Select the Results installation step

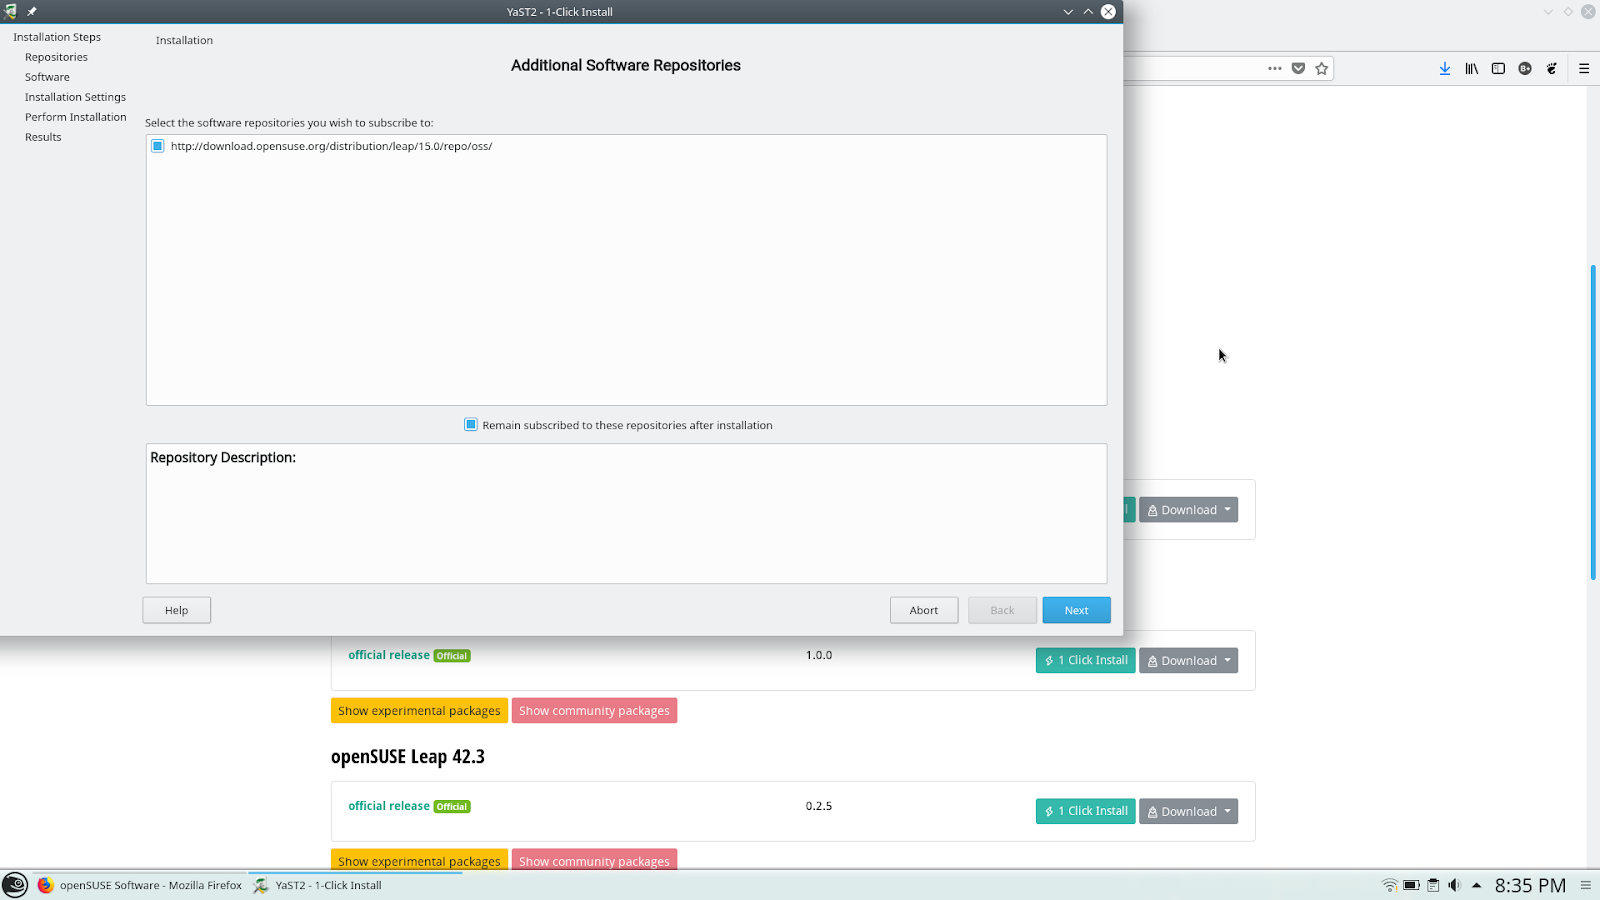(43, 137)
